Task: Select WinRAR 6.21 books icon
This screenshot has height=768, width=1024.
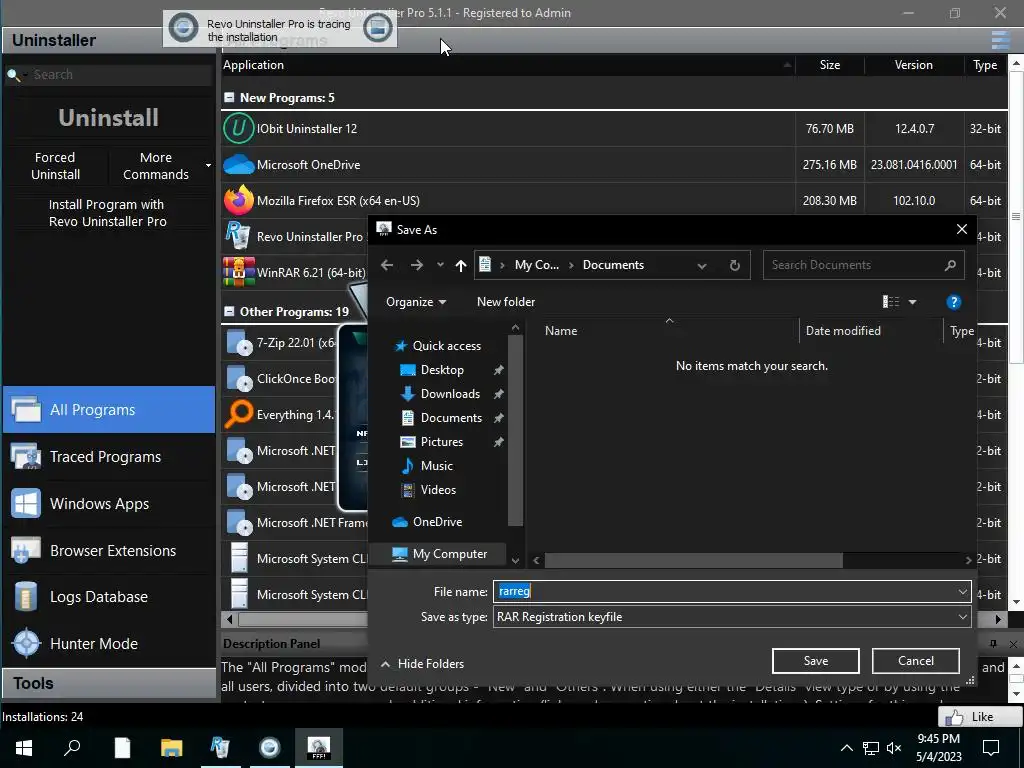Action: pos(238,272)
